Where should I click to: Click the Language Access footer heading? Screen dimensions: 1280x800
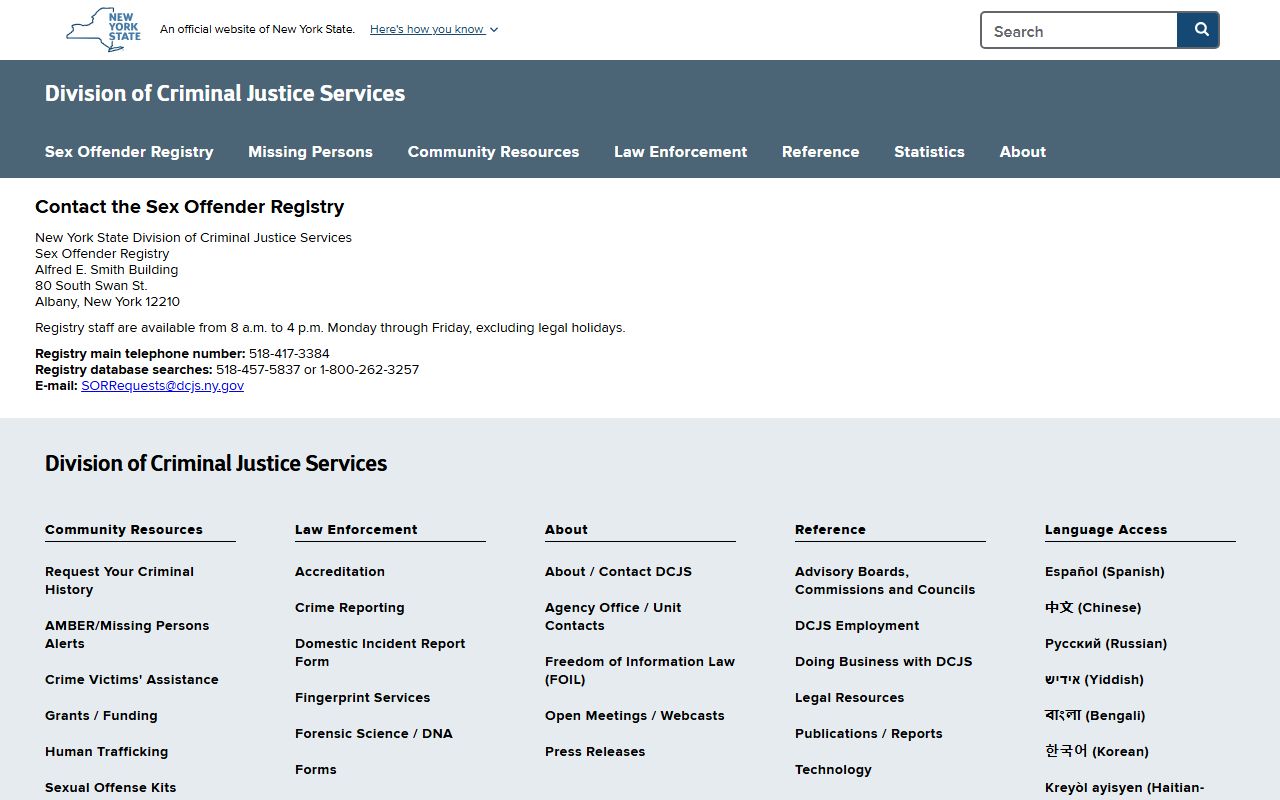click(x=1106, y=529)
